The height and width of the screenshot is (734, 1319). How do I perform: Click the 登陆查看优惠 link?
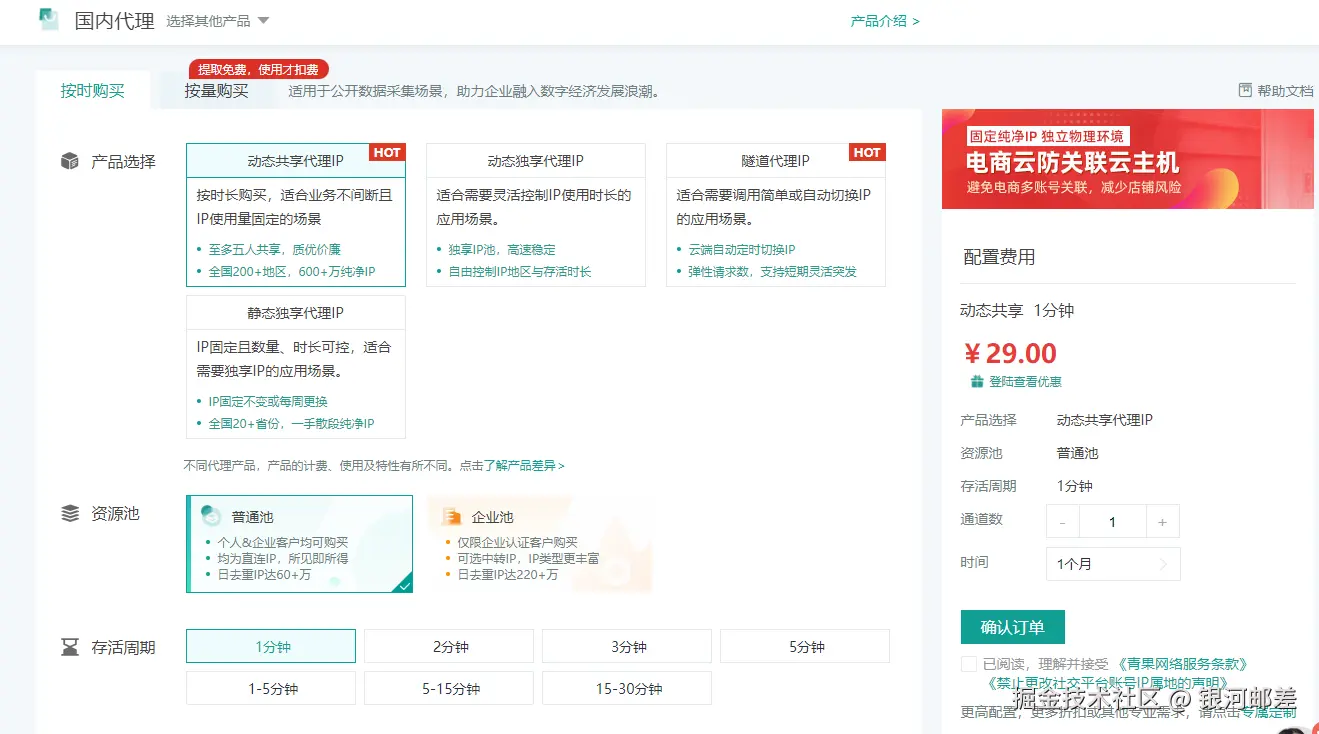coord(1025,382)
